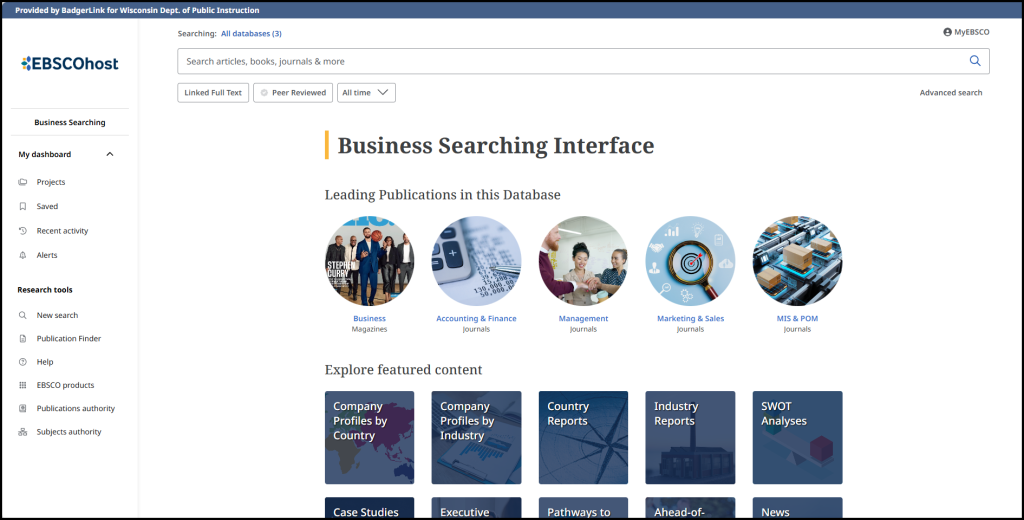Open Publications authority in the sidebar
The height and width of the screenshot is (520, 1024).
tap(76, 408)
